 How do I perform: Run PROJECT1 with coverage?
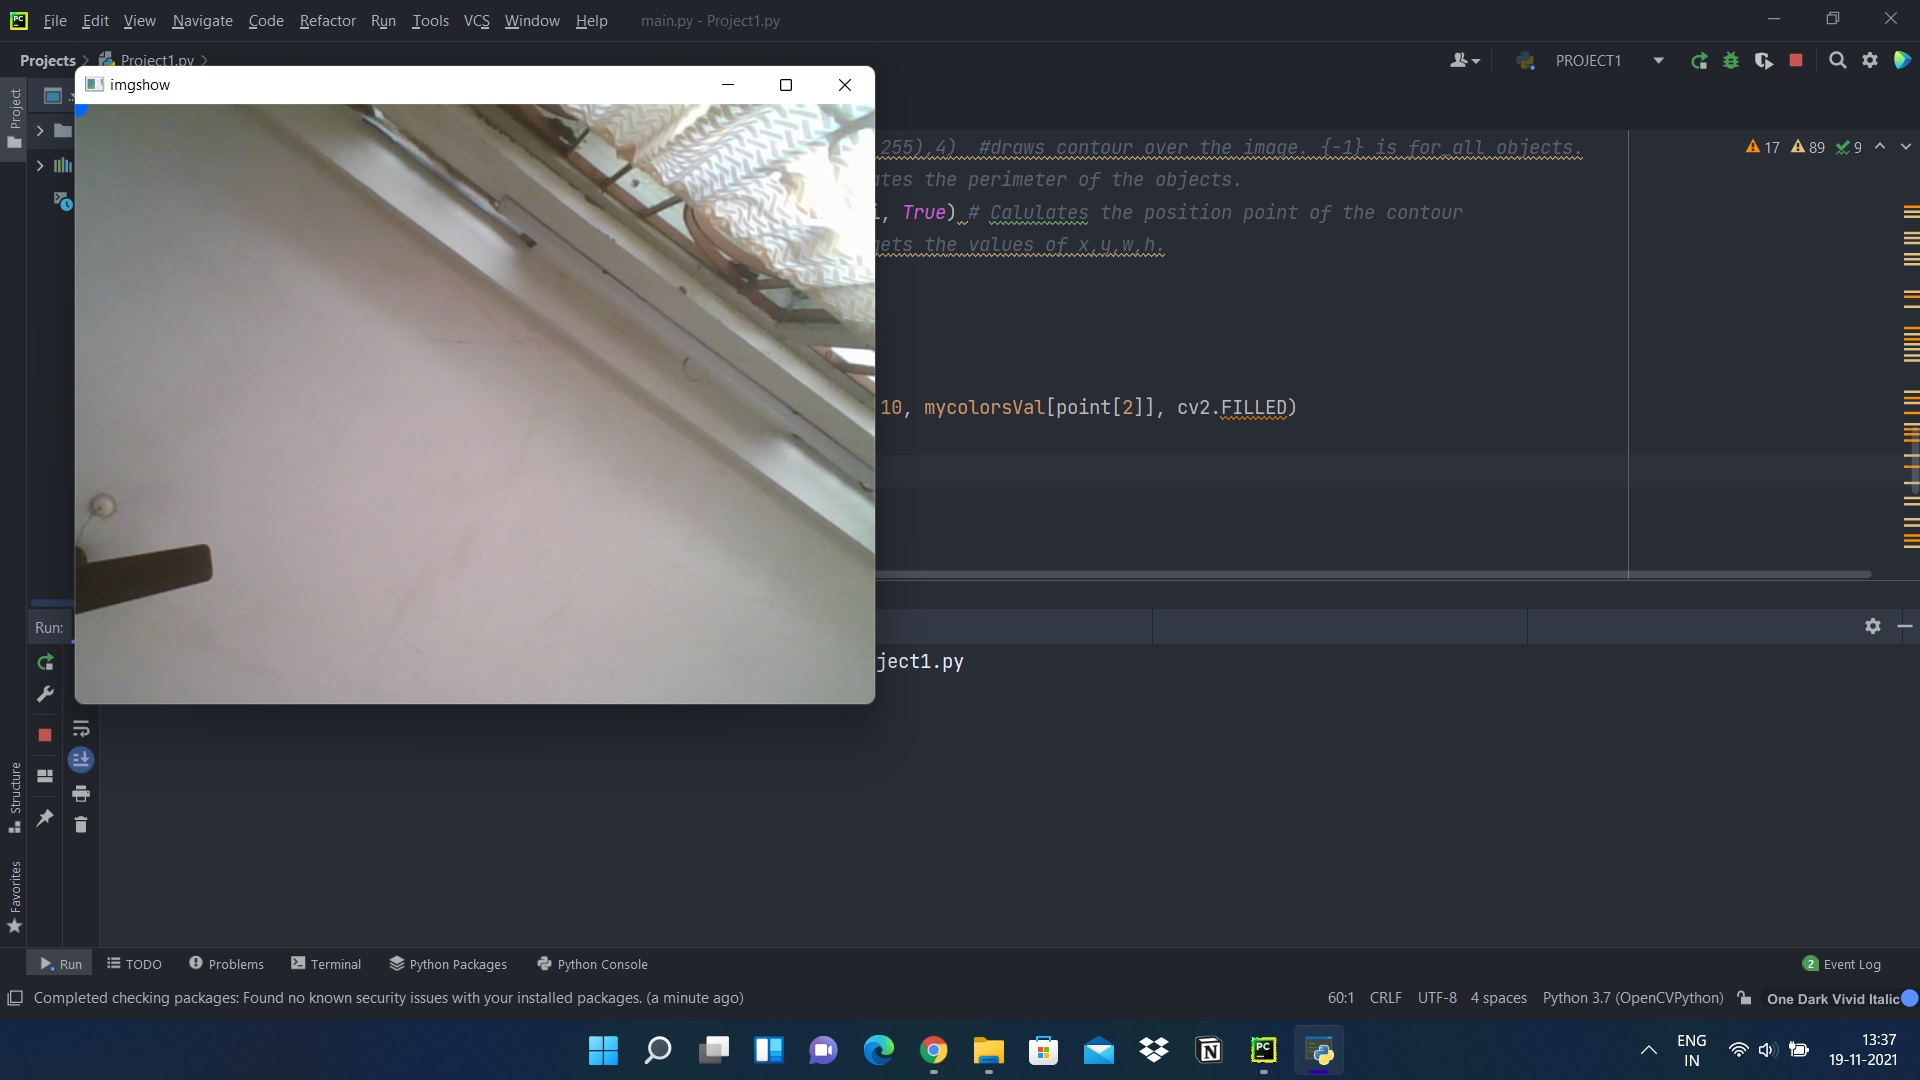(x=1764, y=60)
